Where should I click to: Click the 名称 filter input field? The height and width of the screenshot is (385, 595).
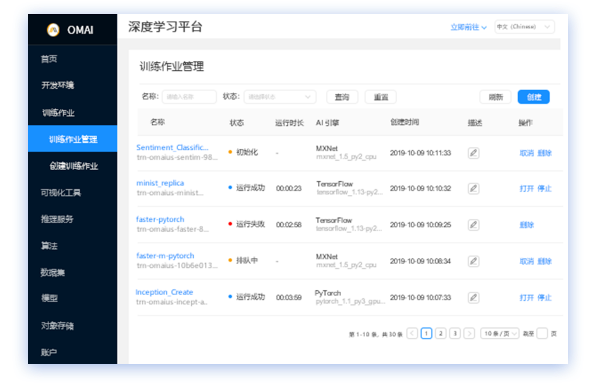tap(189, 97)
